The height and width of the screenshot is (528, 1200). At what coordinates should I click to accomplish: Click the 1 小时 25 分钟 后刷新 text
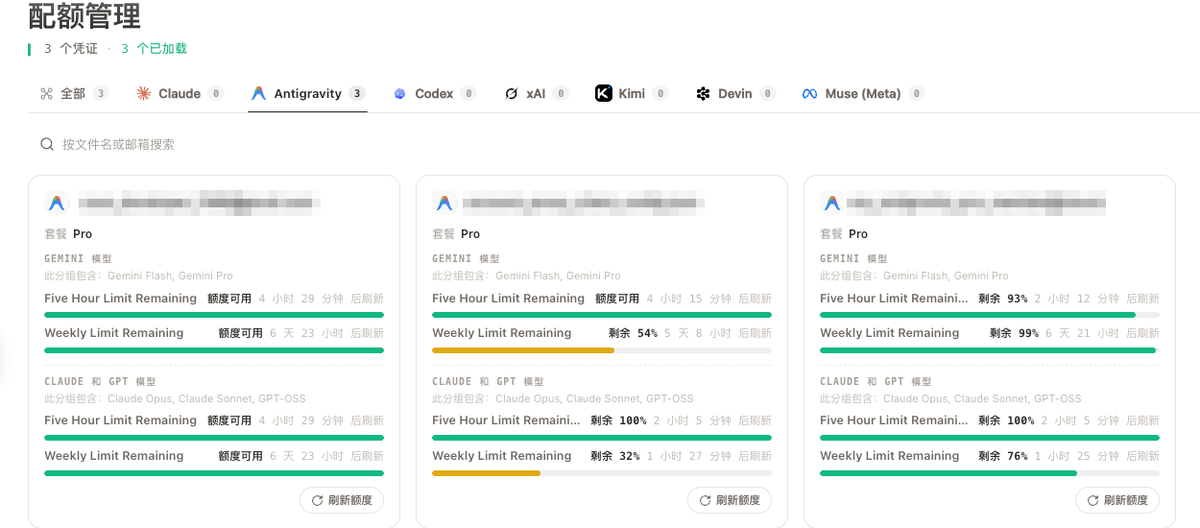pos(1097,456)
